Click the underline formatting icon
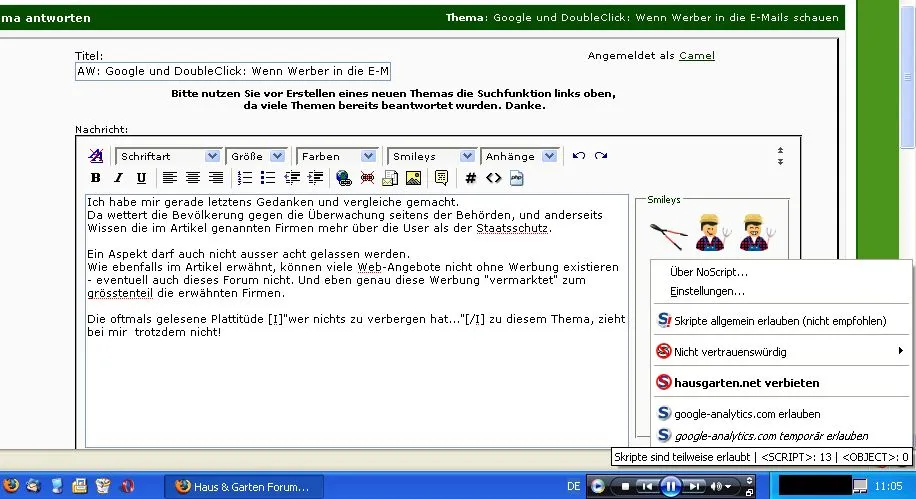 141,178
